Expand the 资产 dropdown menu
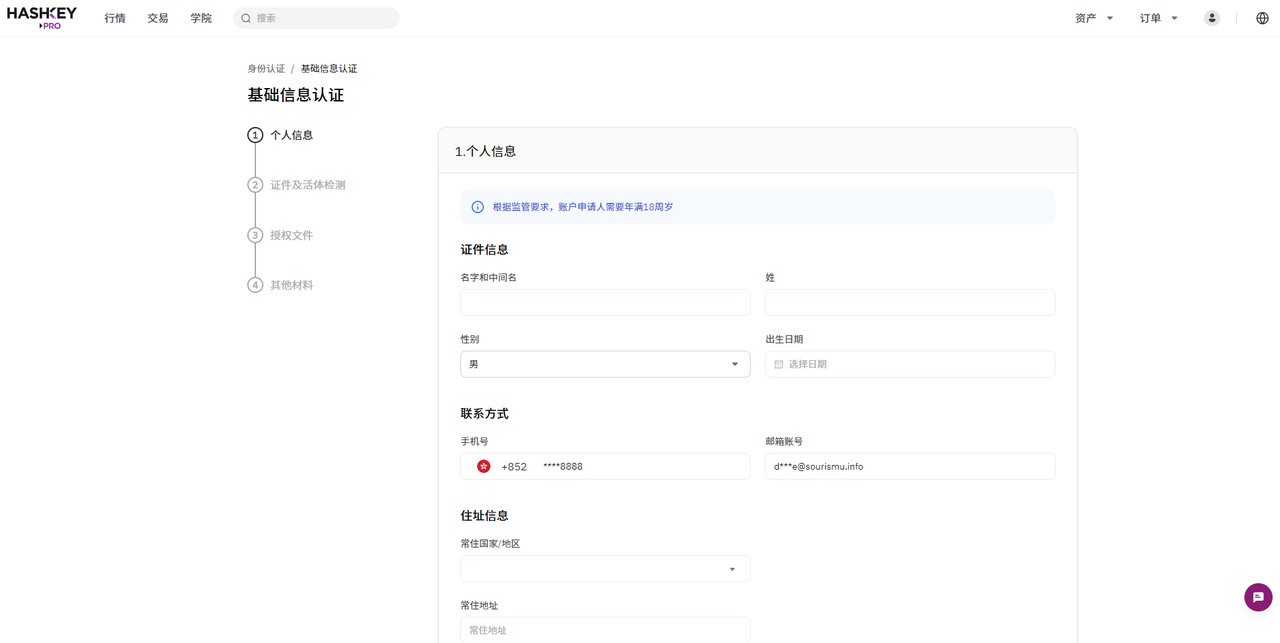The image size is (1280, 643). coord(1094,18)
